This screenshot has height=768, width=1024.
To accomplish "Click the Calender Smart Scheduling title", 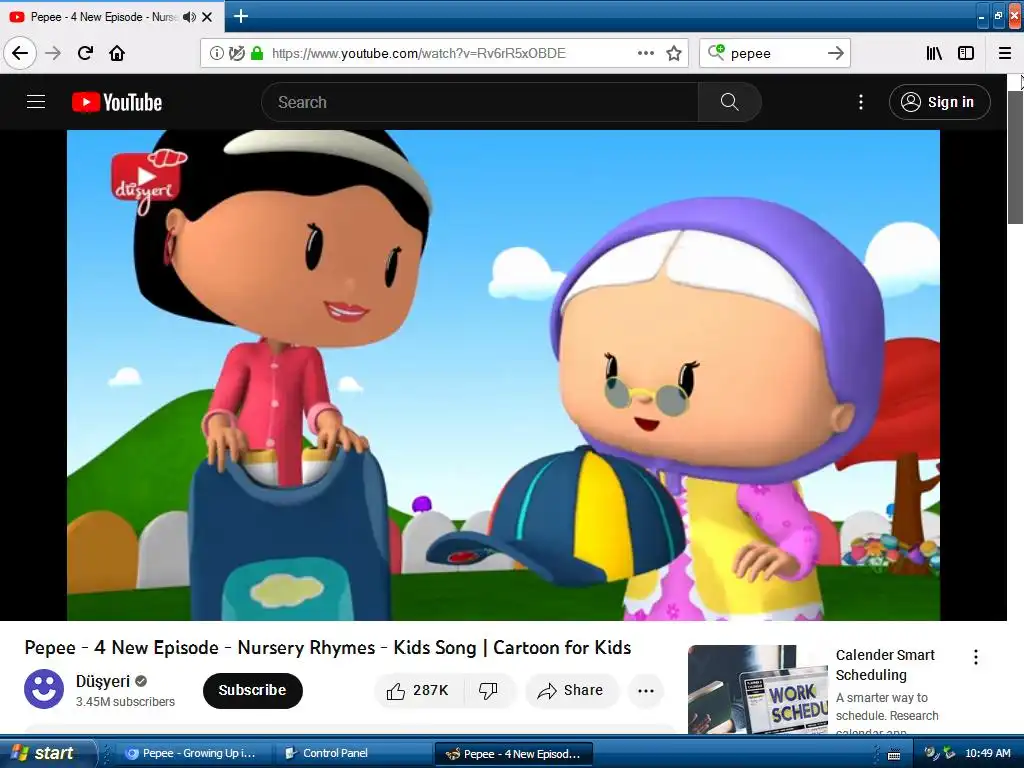I will tap(885, 665).
